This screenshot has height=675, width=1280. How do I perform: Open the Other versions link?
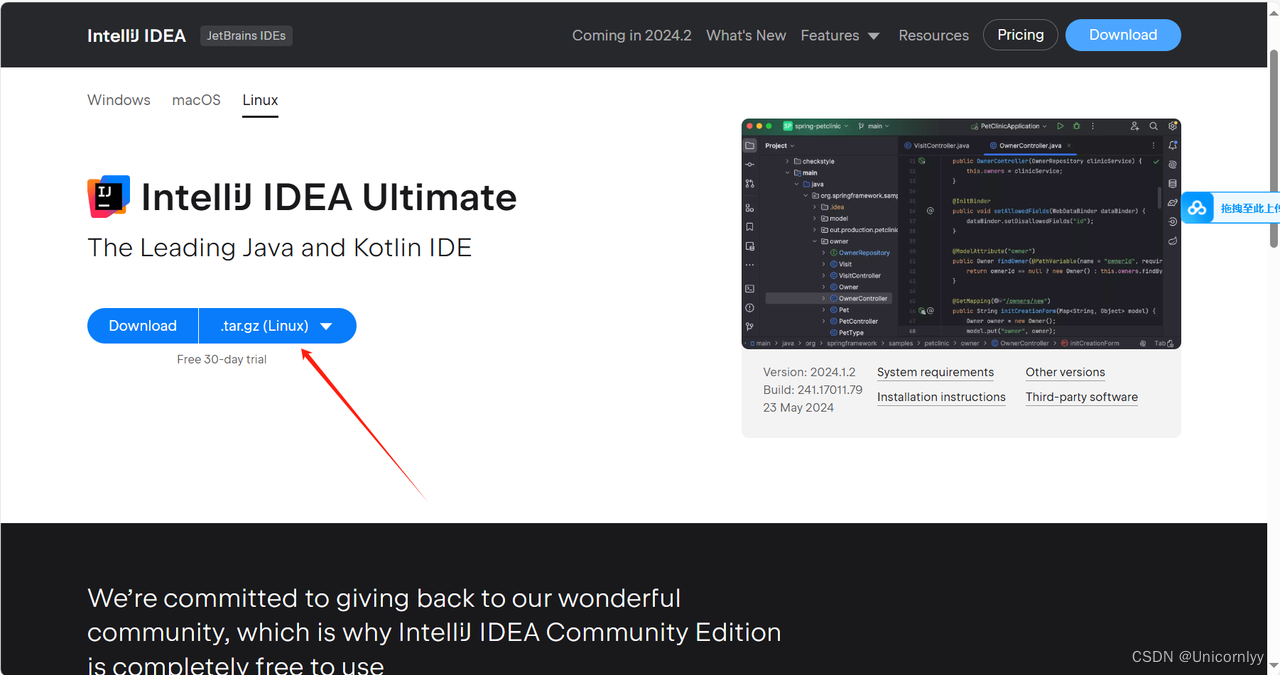click(1065, 372)
